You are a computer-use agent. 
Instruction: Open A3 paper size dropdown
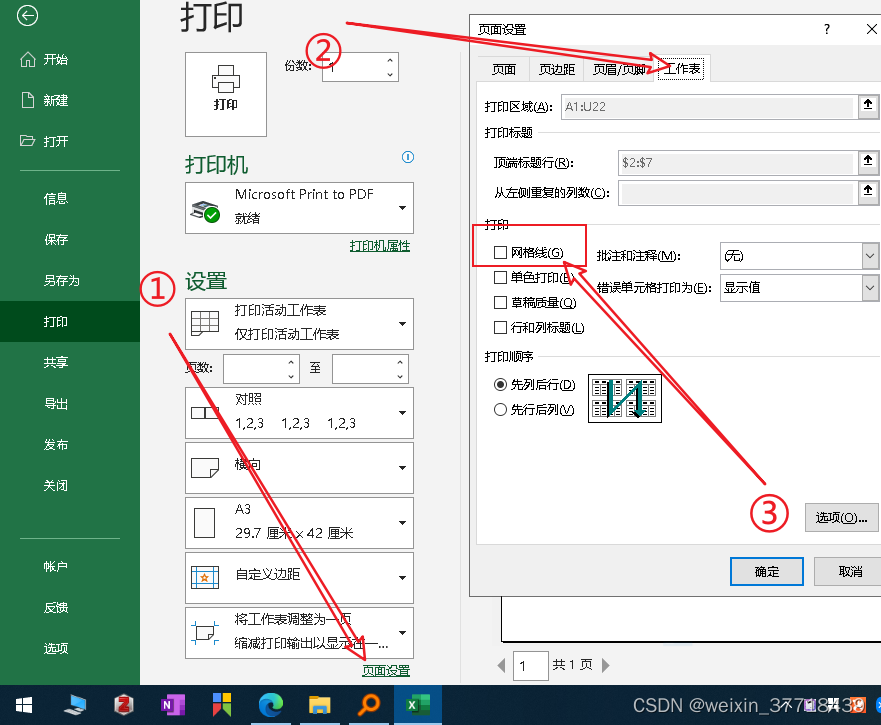point(299,523)
